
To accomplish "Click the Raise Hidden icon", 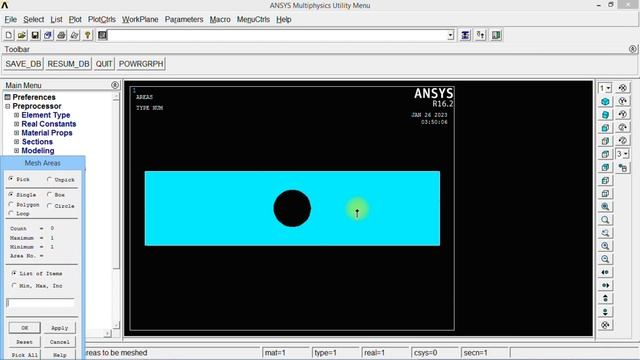I will [465, 36].
